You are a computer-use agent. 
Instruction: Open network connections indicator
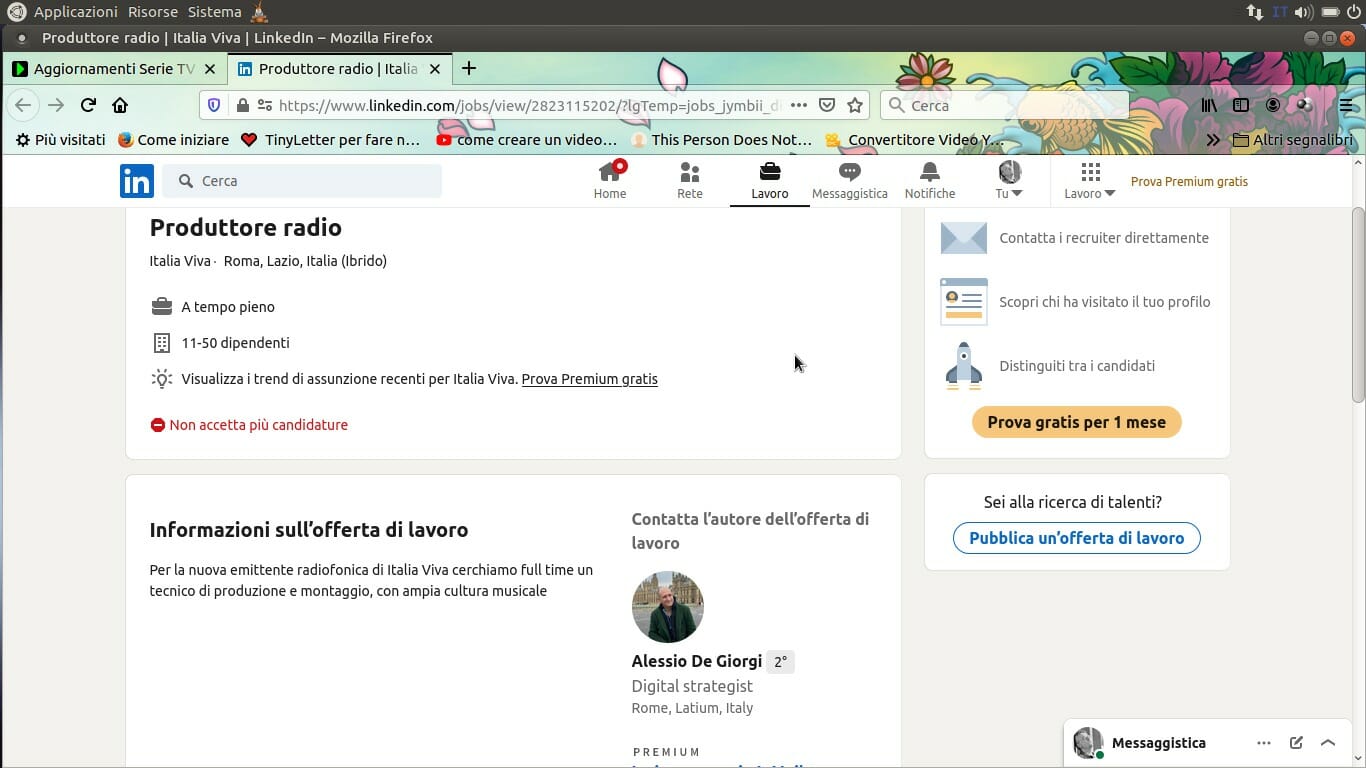[x=1254, y=12]
